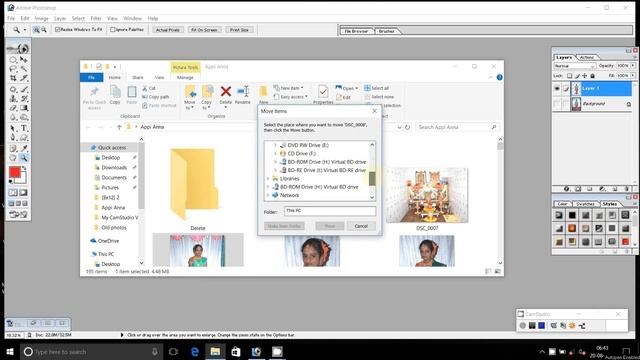Select the Eyedropper tool
This screenshot has height=360, width=640.
pos(24,148)
